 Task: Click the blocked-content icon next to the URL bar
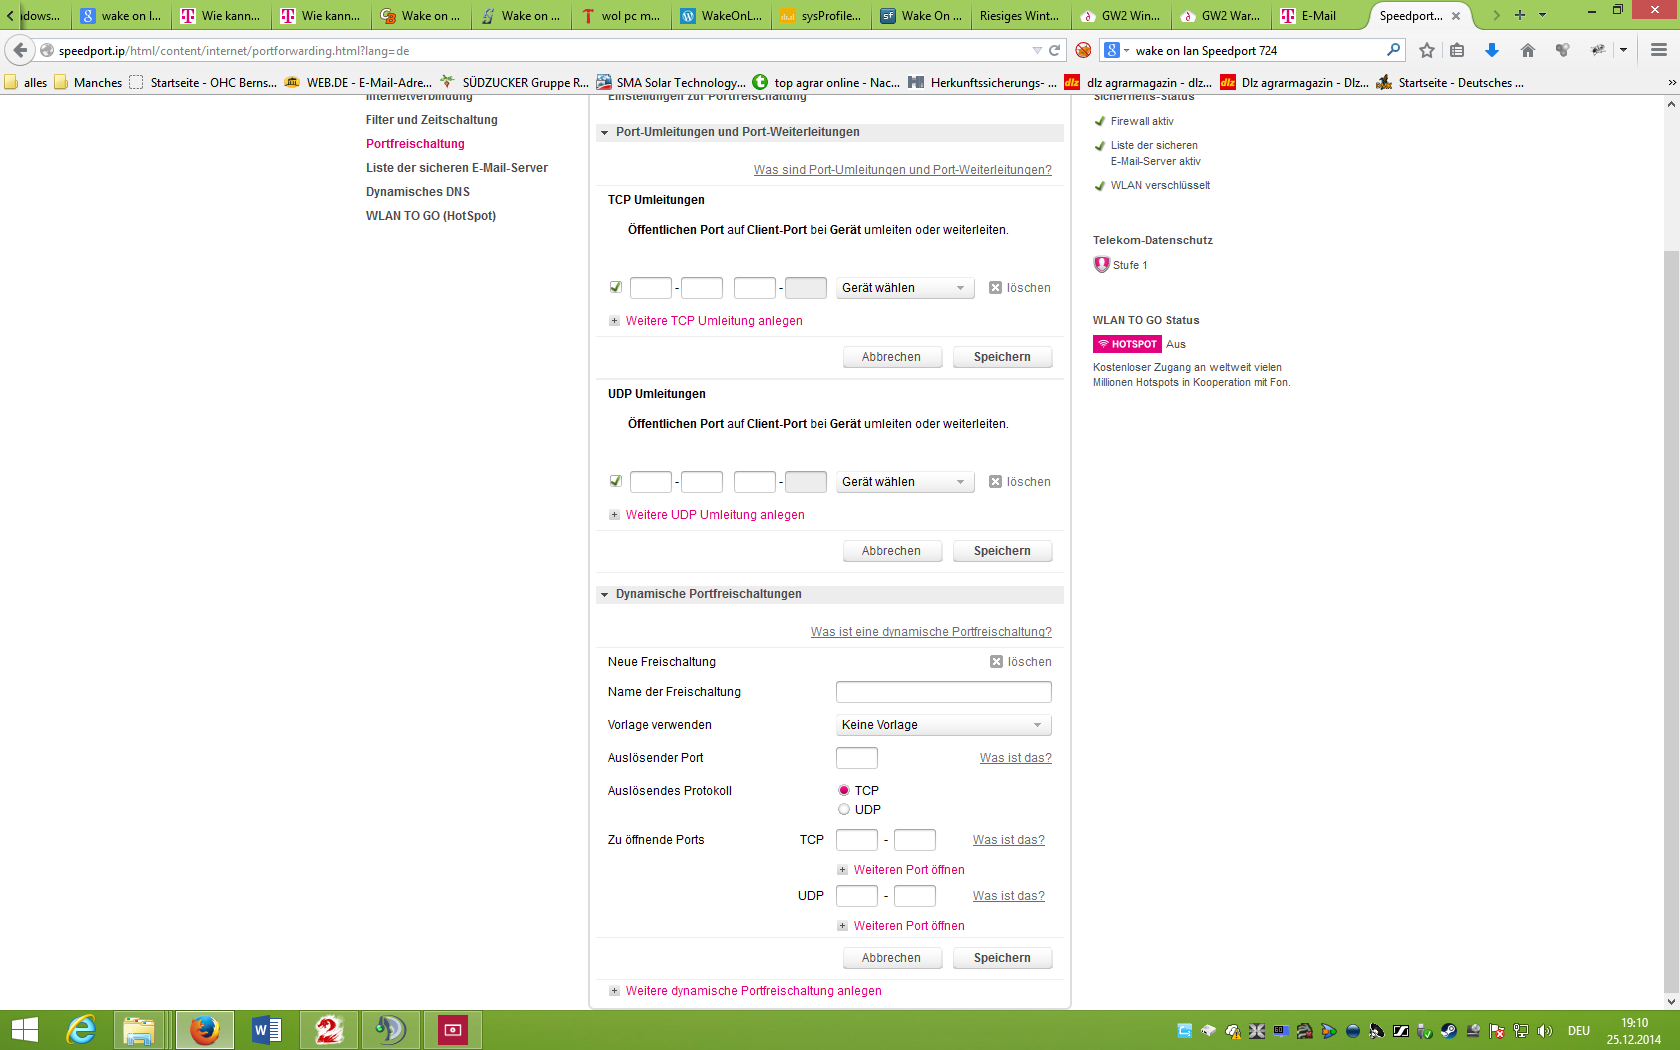coord(1083,50)
